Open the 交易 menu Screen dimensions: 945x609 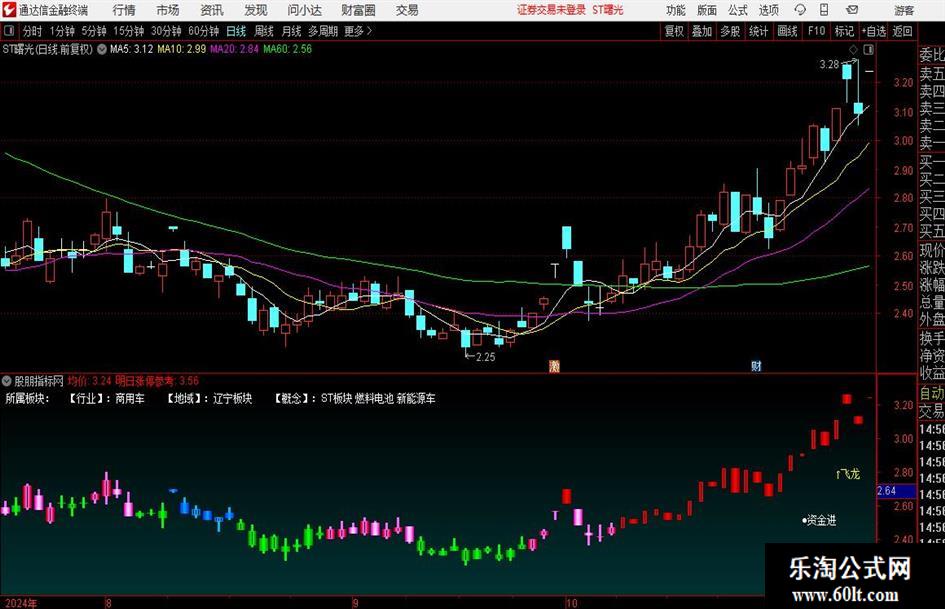click(407, 10)
